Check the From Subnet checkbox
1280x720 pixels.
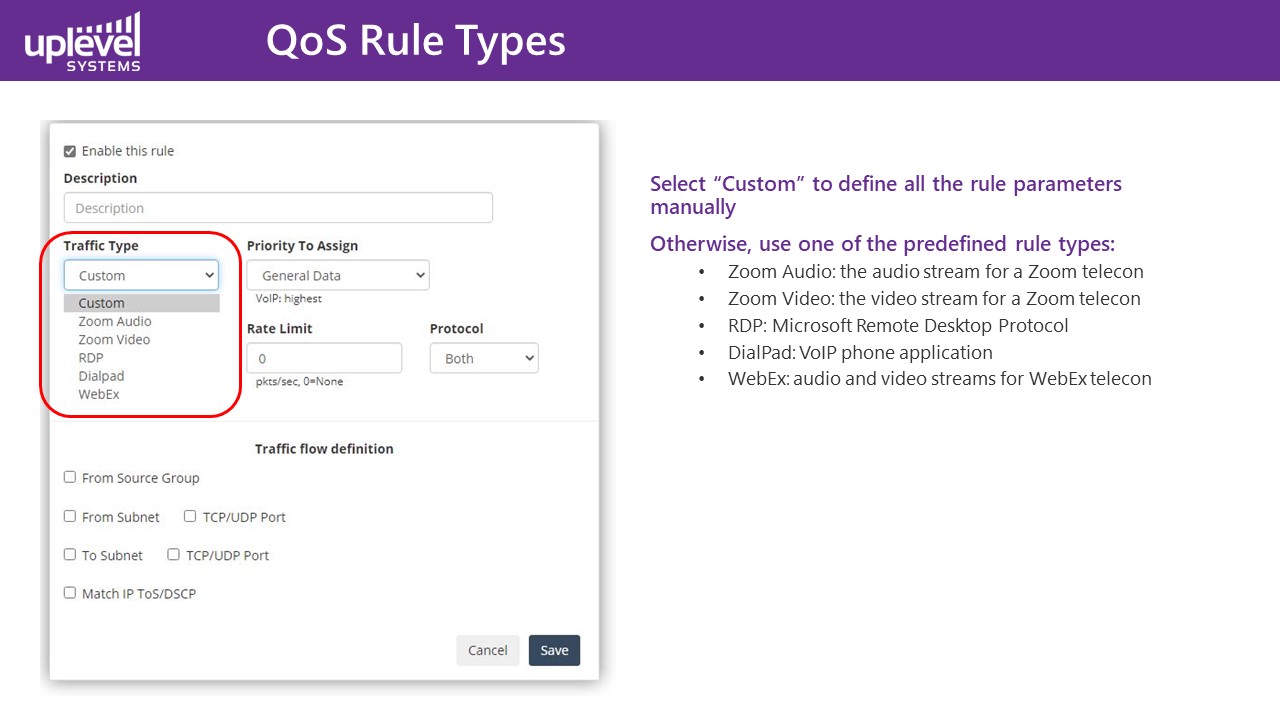(70, 516)
